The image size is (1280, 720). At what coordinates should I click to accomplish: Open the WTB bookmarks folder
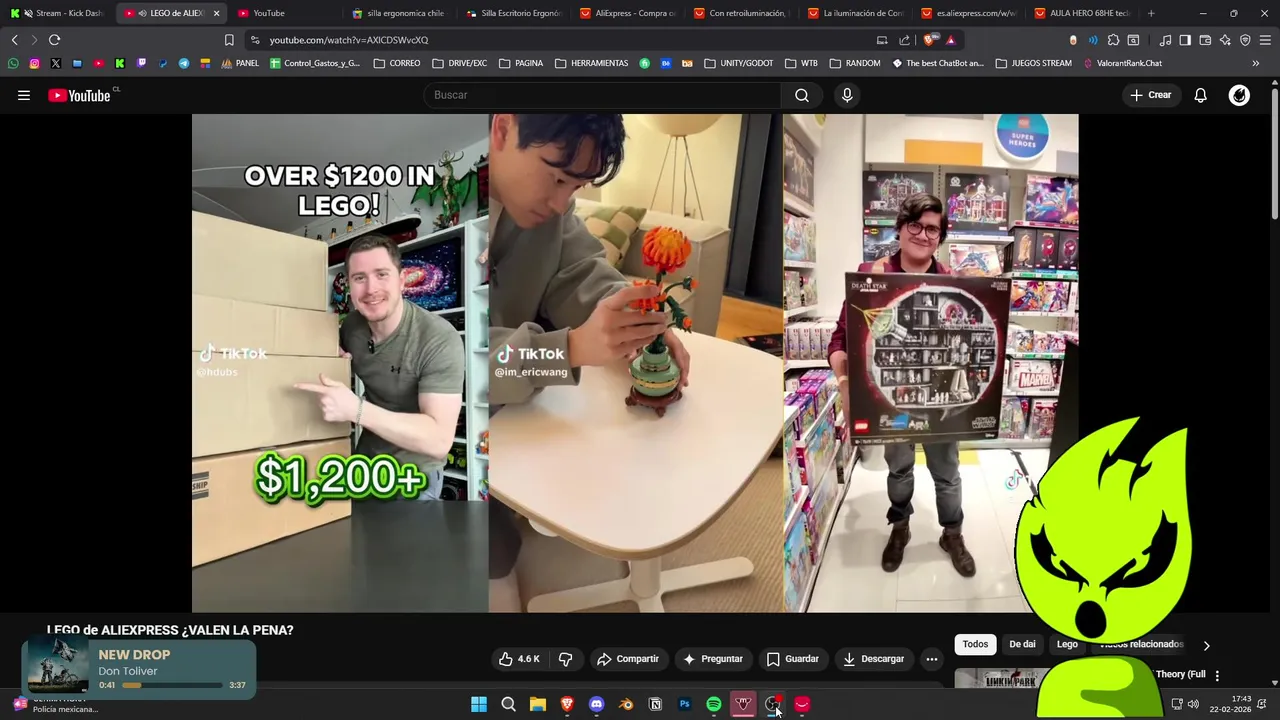[x=801, y=63]
